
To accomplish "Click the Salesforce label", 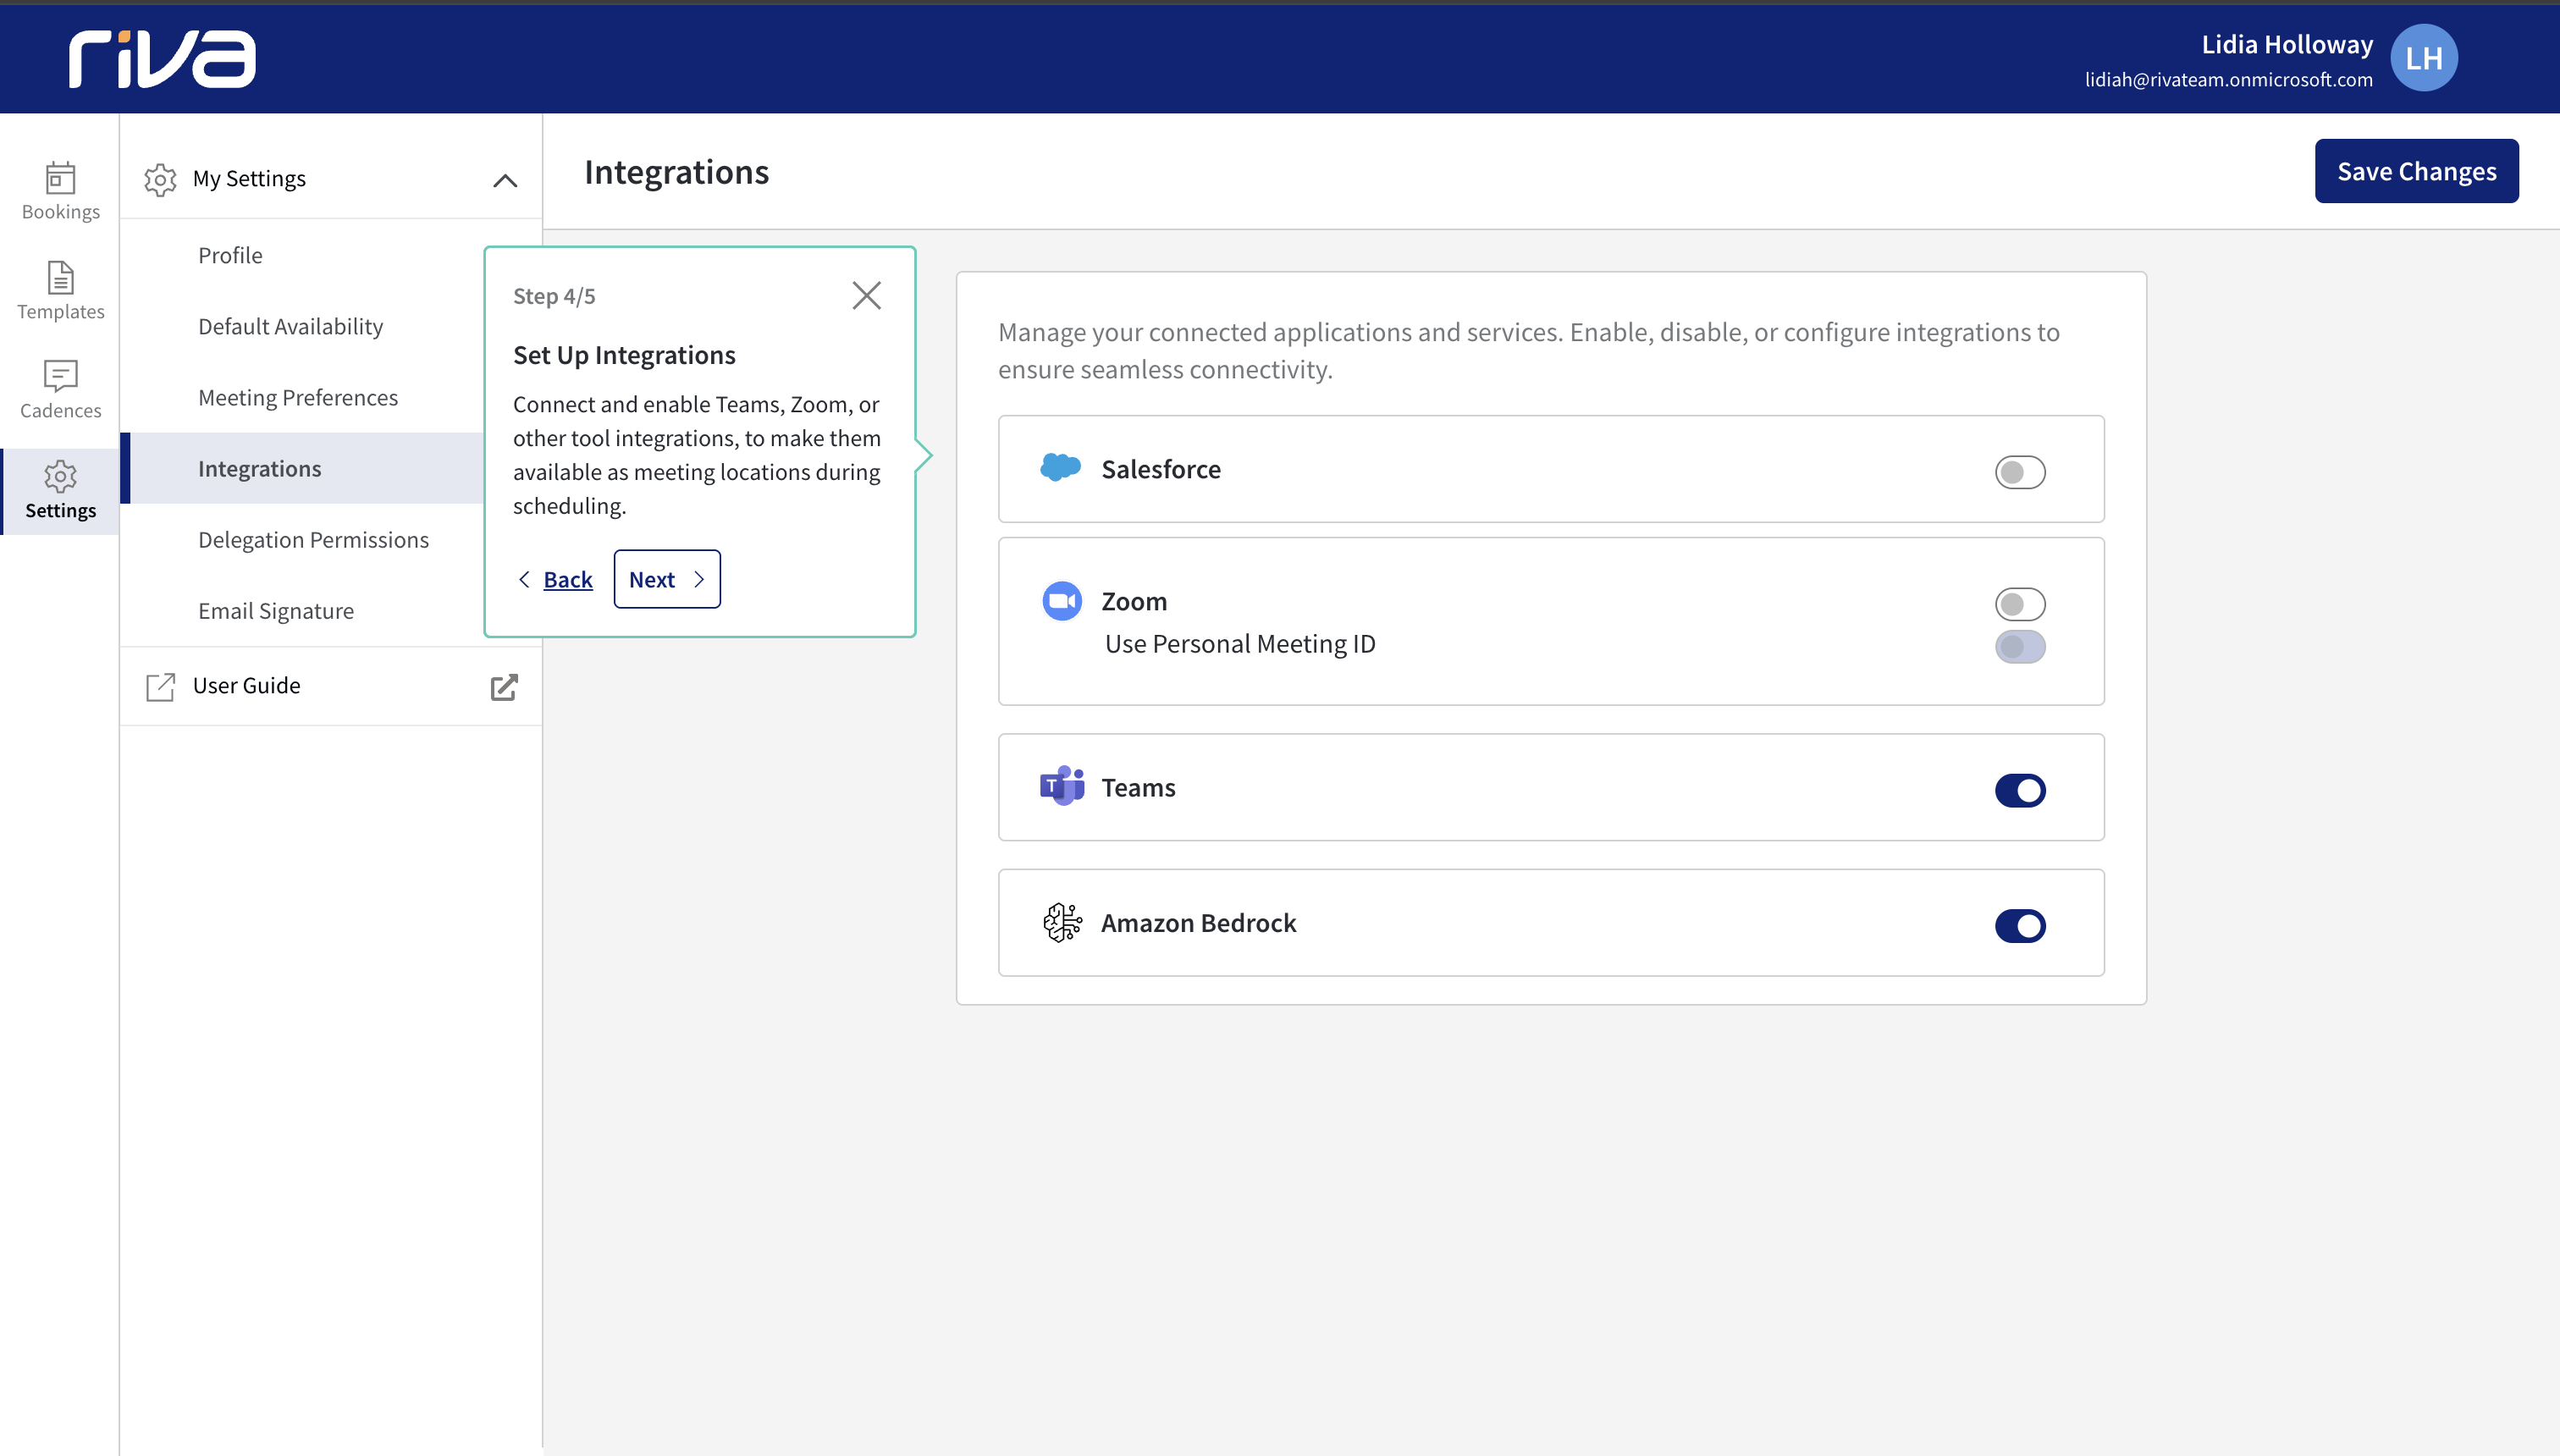I will (x=1161, y=469).
